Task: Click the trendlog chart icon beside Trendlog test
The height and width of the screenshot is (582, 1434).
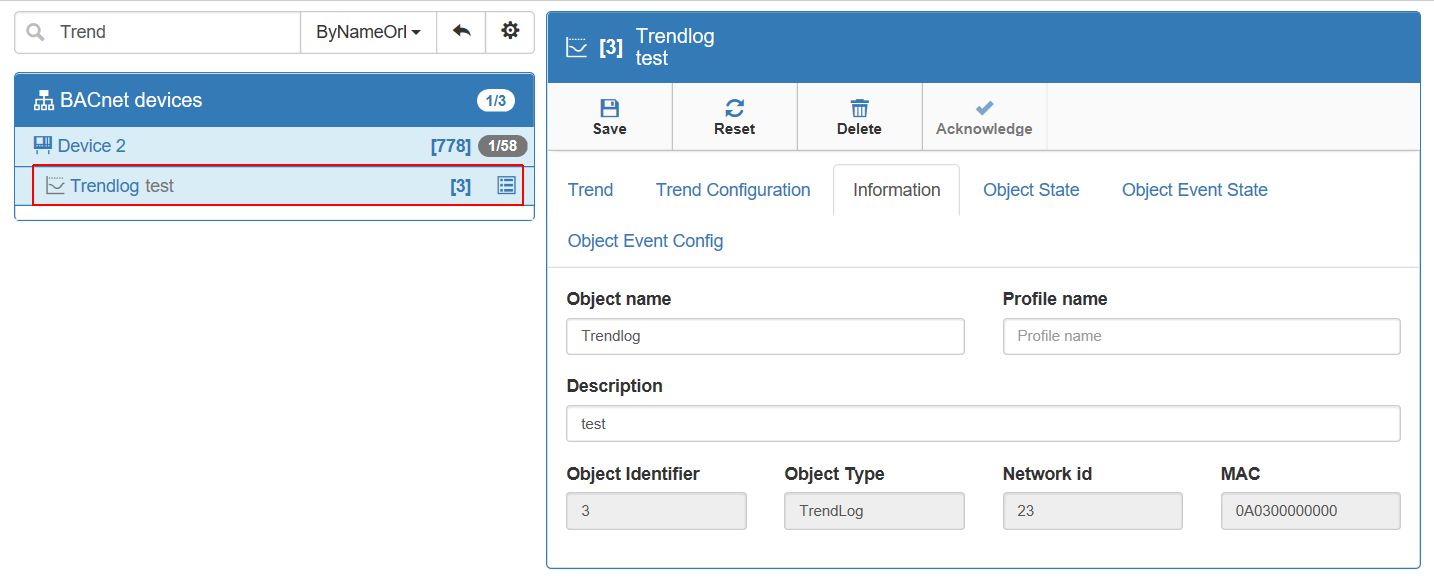Action: (56, 185)
